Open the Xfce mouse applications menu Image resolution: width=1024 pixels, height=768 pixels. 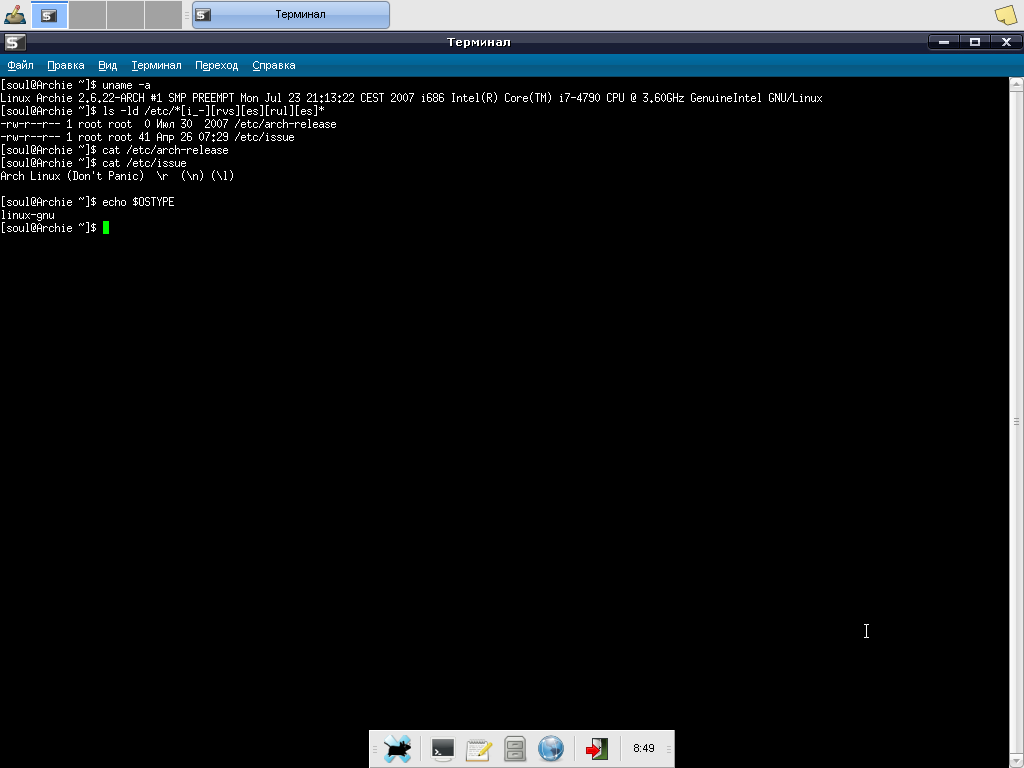(396, 748)
